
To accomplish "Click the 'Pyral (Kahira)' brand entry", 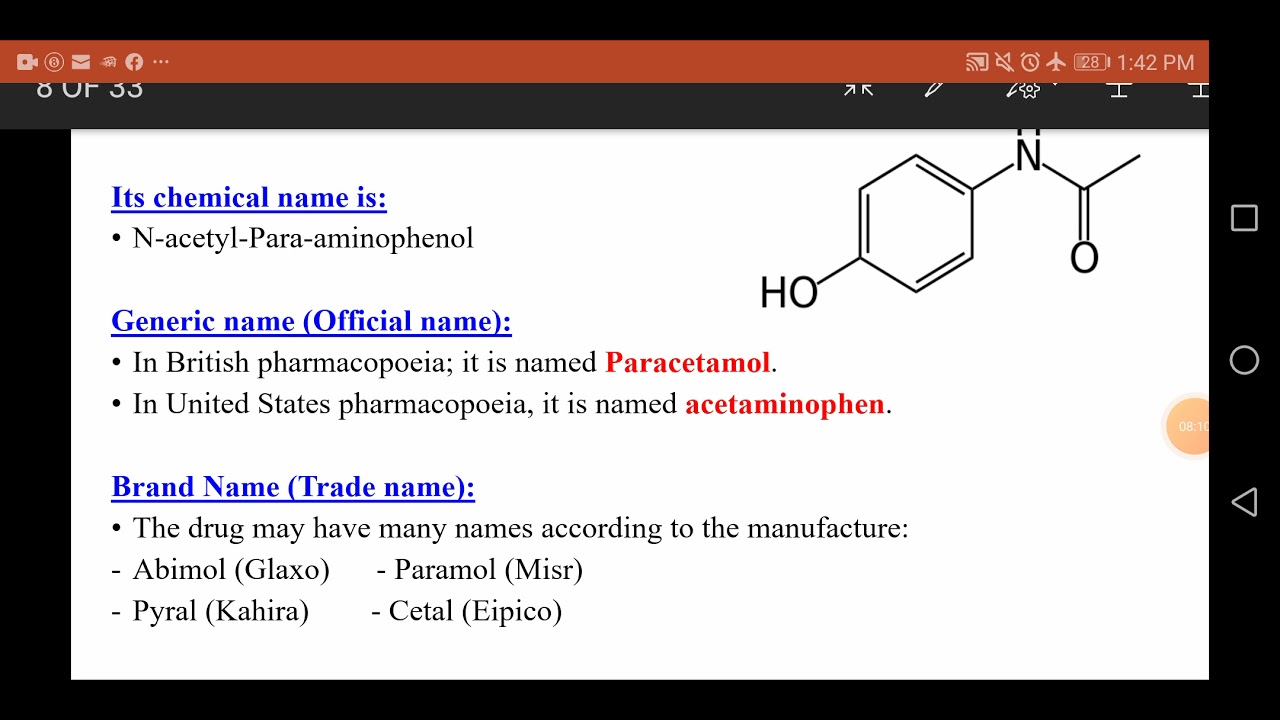I will coord(220,611).
